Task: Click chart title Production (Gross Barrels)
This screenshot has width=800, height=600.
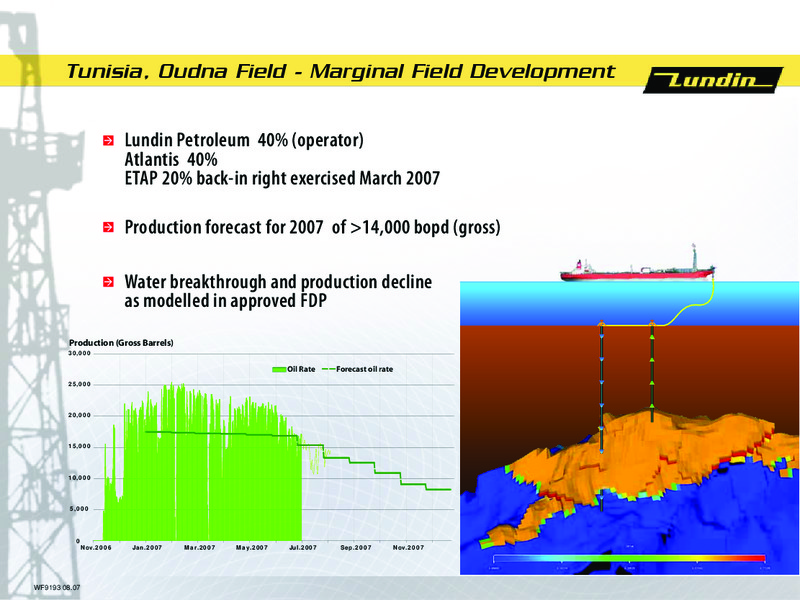Action: (121, 343)
